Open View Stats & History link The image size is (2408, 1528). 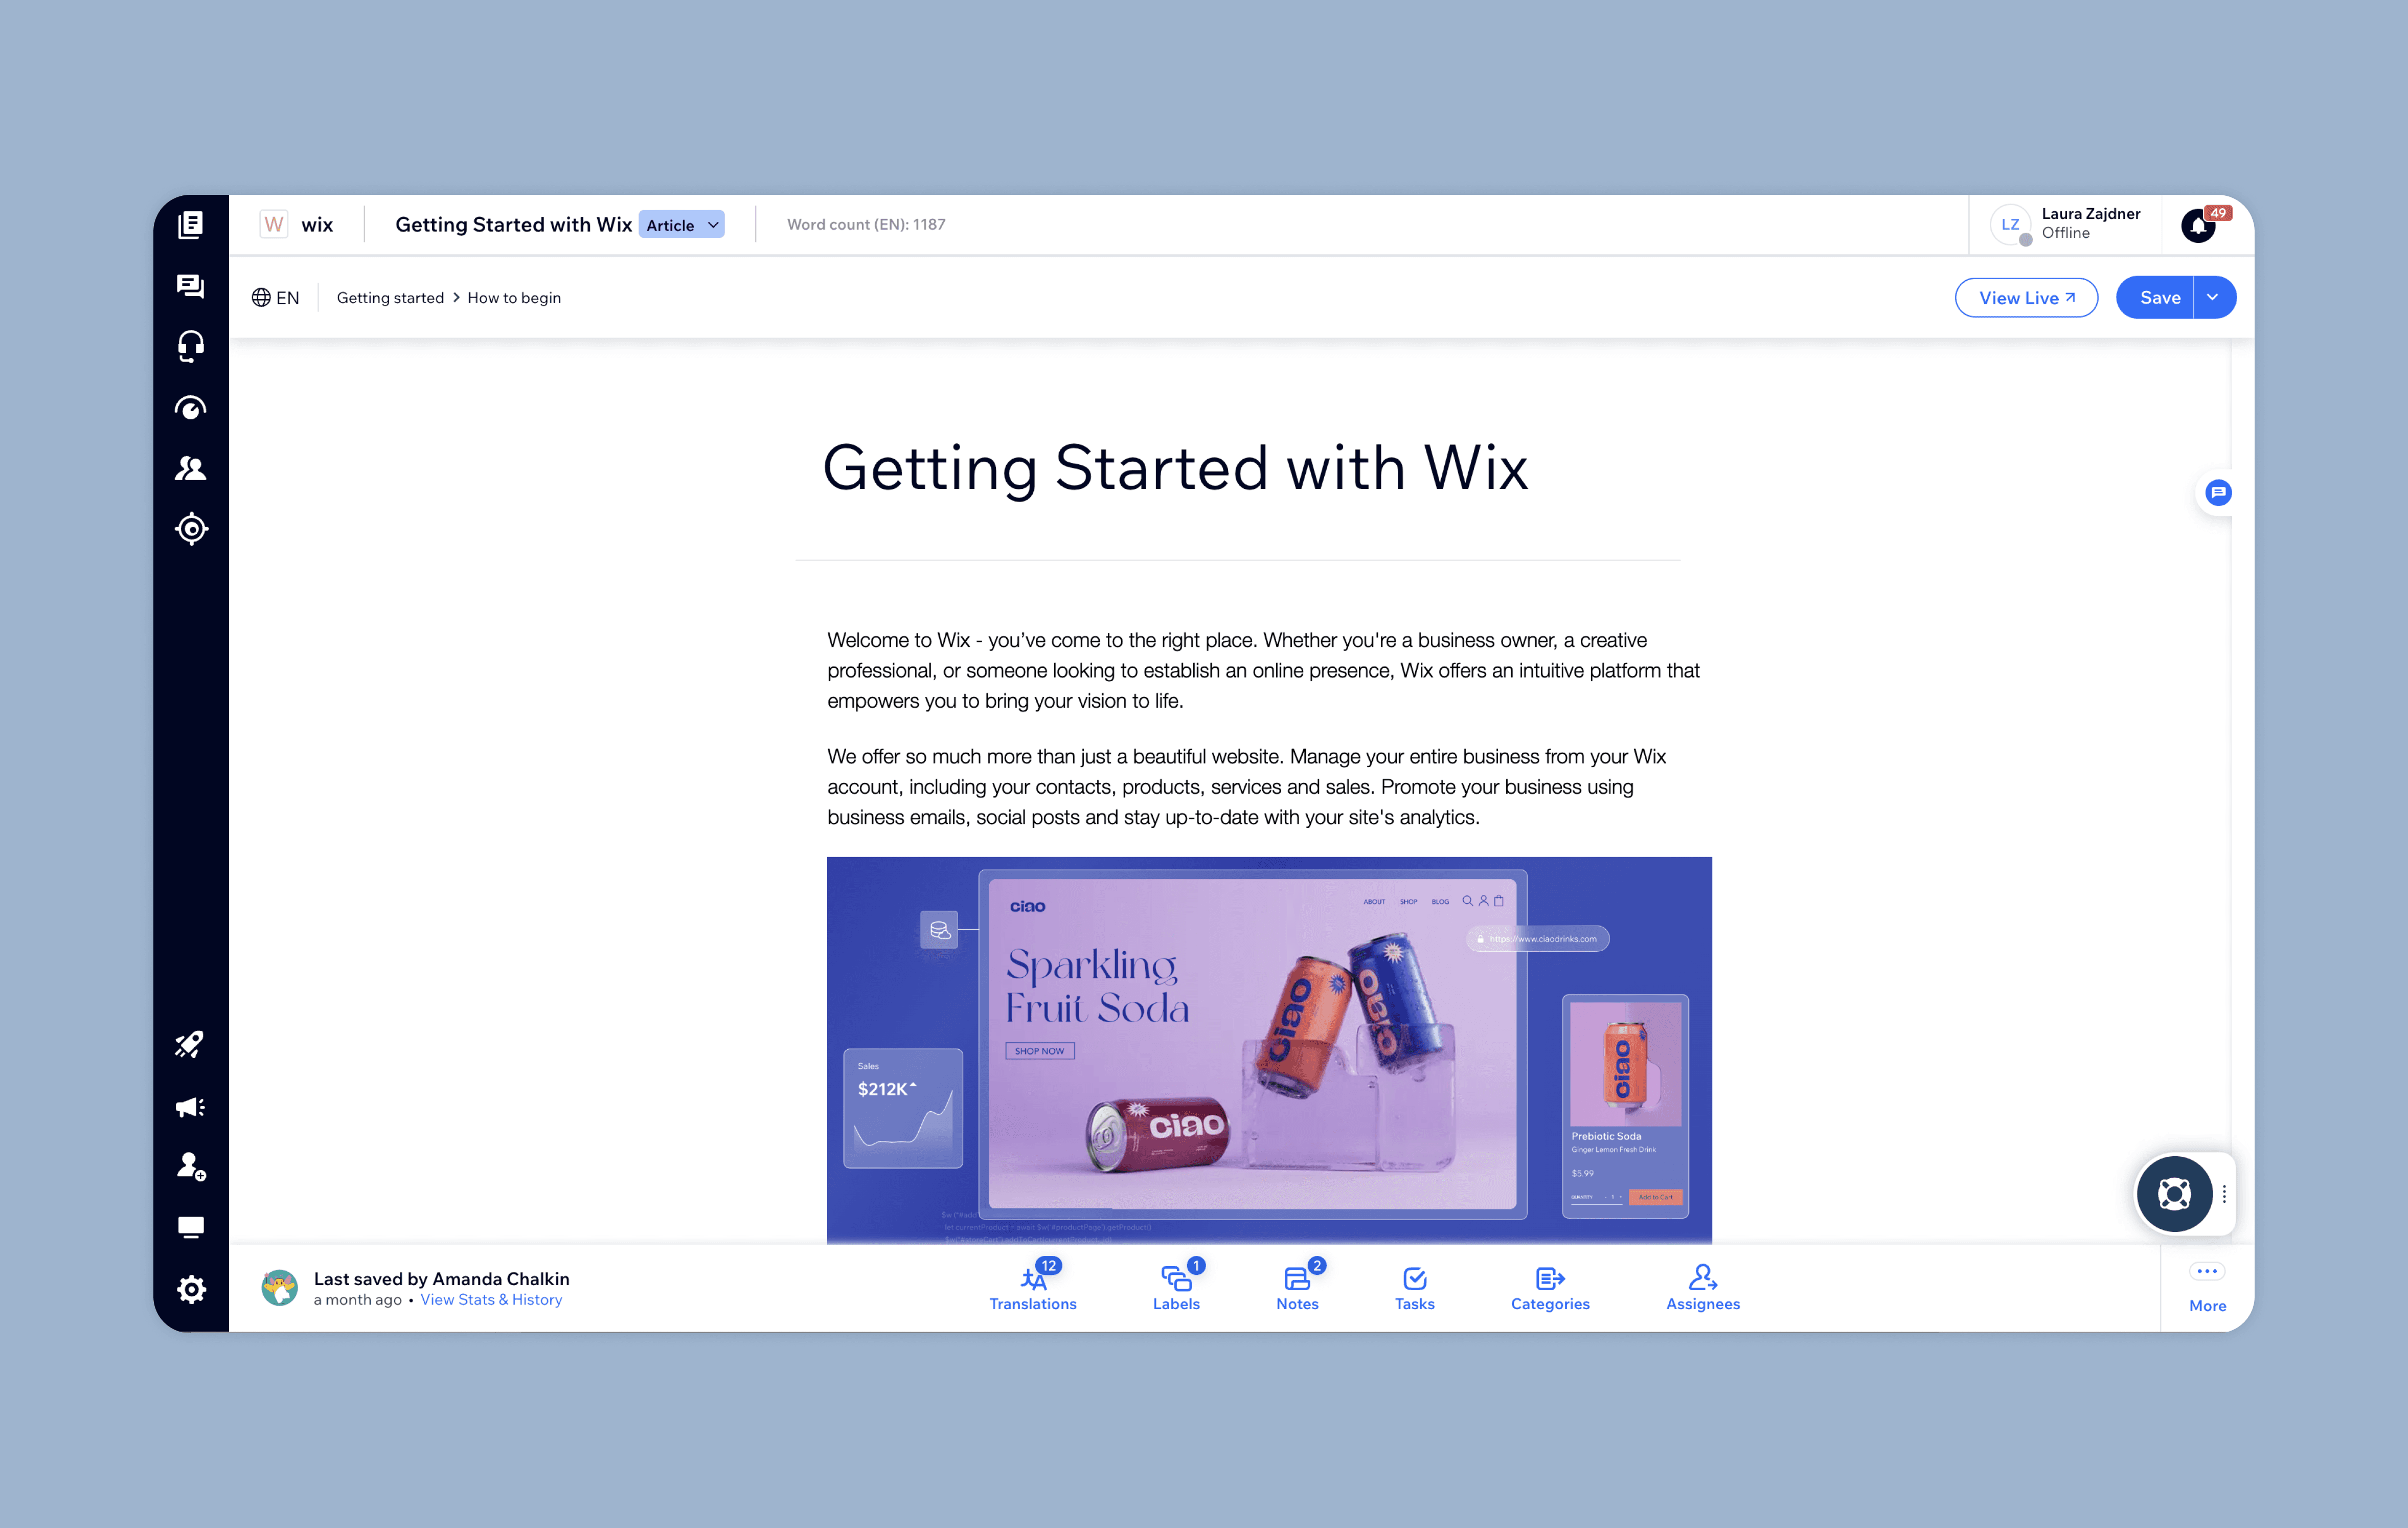[491, 1300]
